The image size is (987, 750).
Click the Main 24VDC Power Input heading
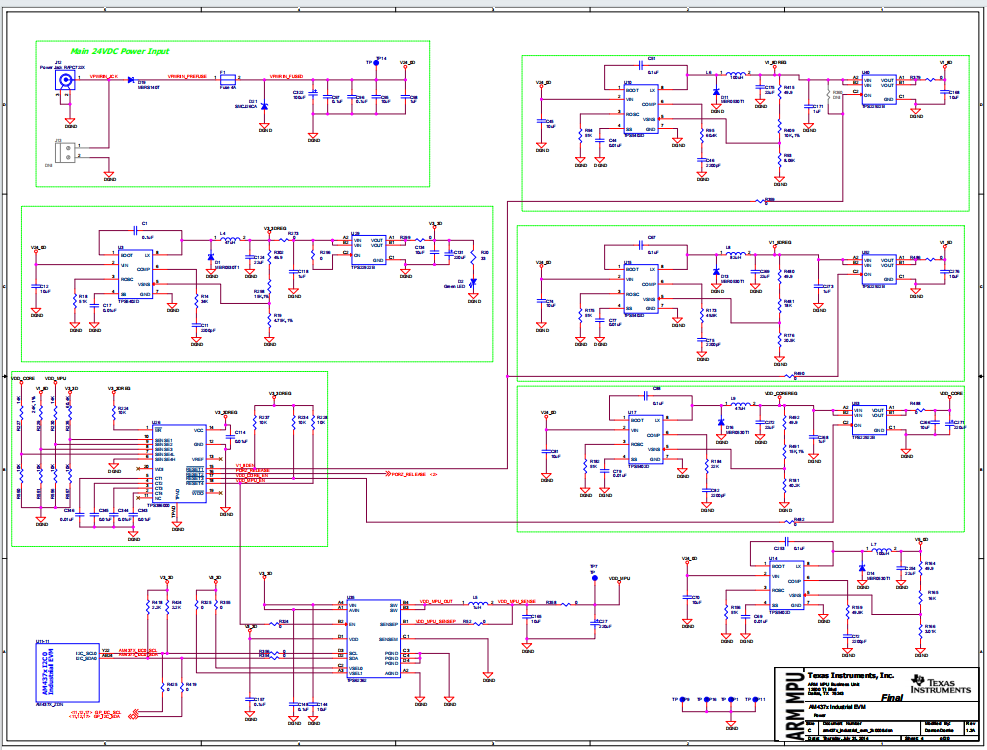(120, 50)
